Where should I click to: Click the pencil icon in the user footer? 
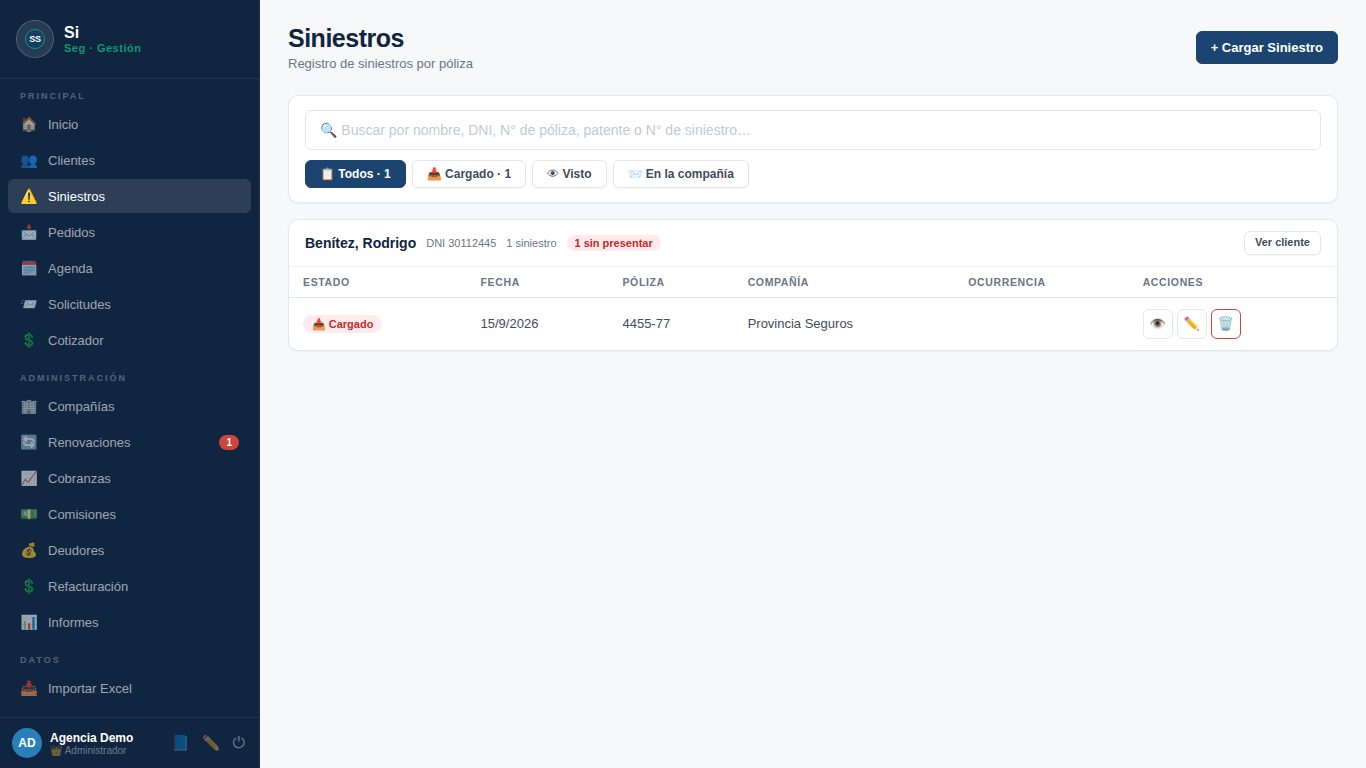tap(210, 743)
